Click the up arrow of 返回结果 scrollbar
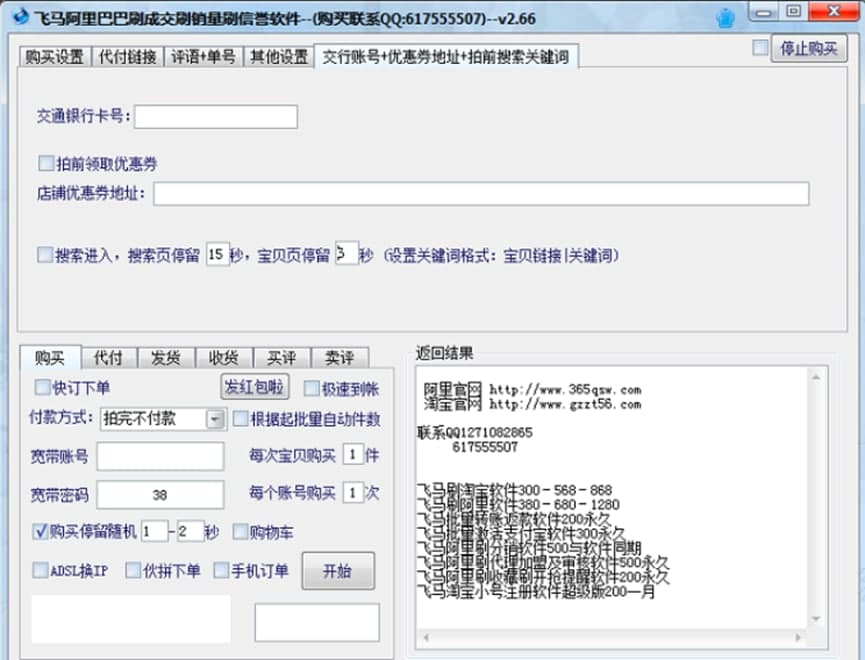865x660 pixels. (816, 377)
